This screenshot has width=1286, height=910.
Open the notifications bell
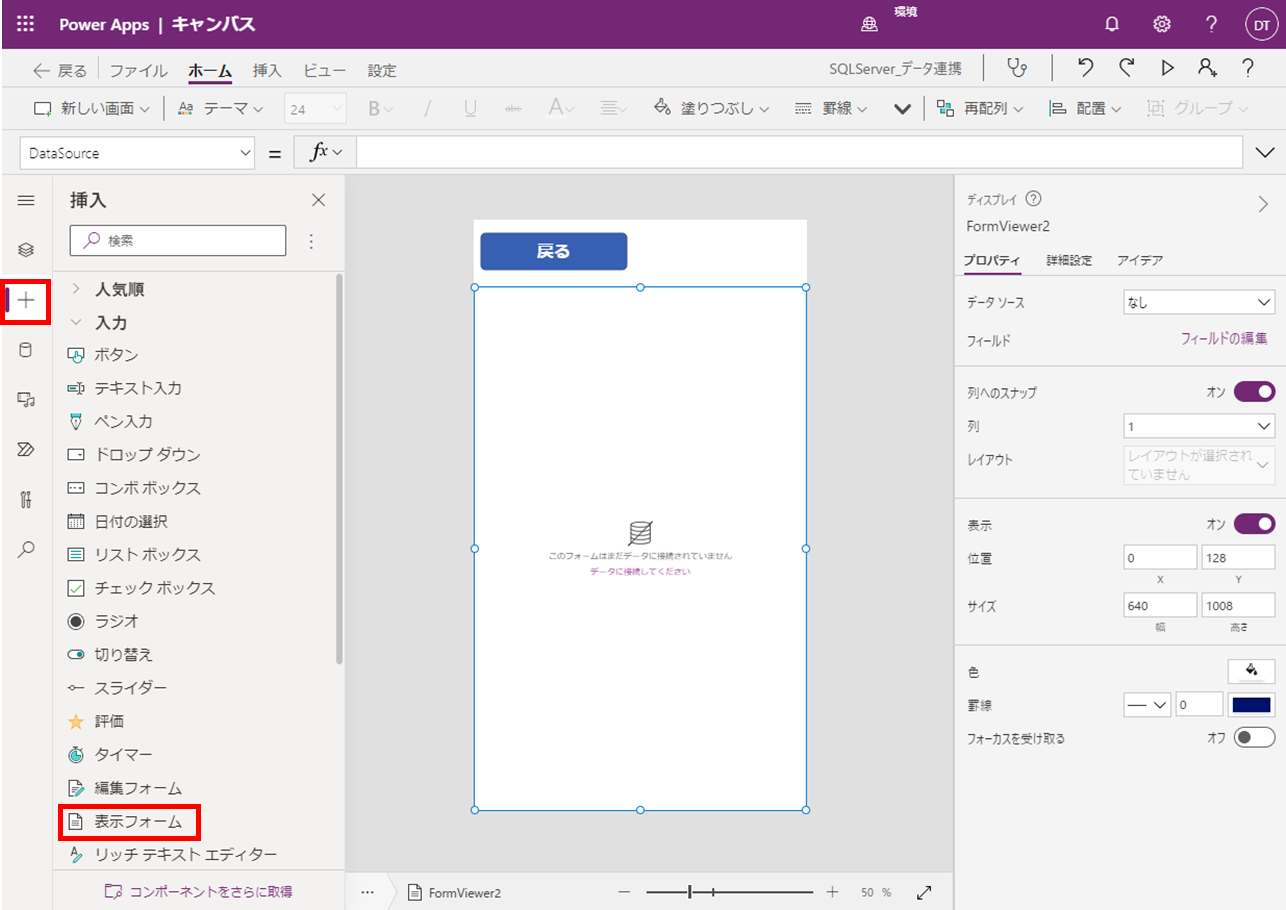[x=1112, y=24]
